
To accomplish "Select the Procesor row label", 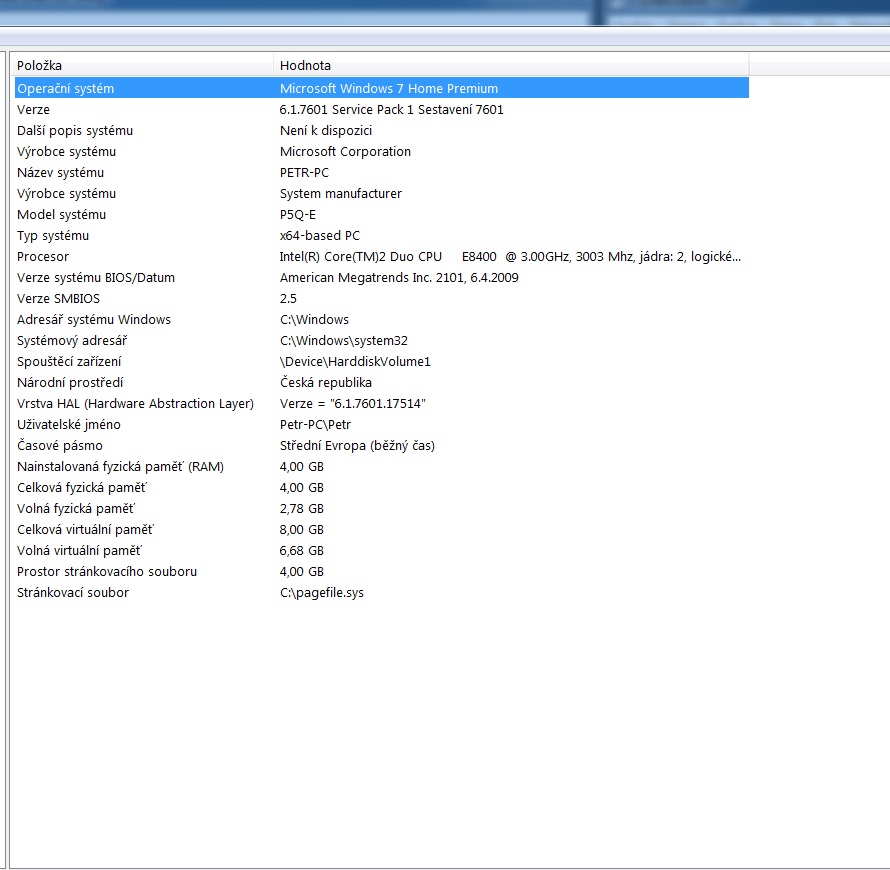I will coord(43,257).
